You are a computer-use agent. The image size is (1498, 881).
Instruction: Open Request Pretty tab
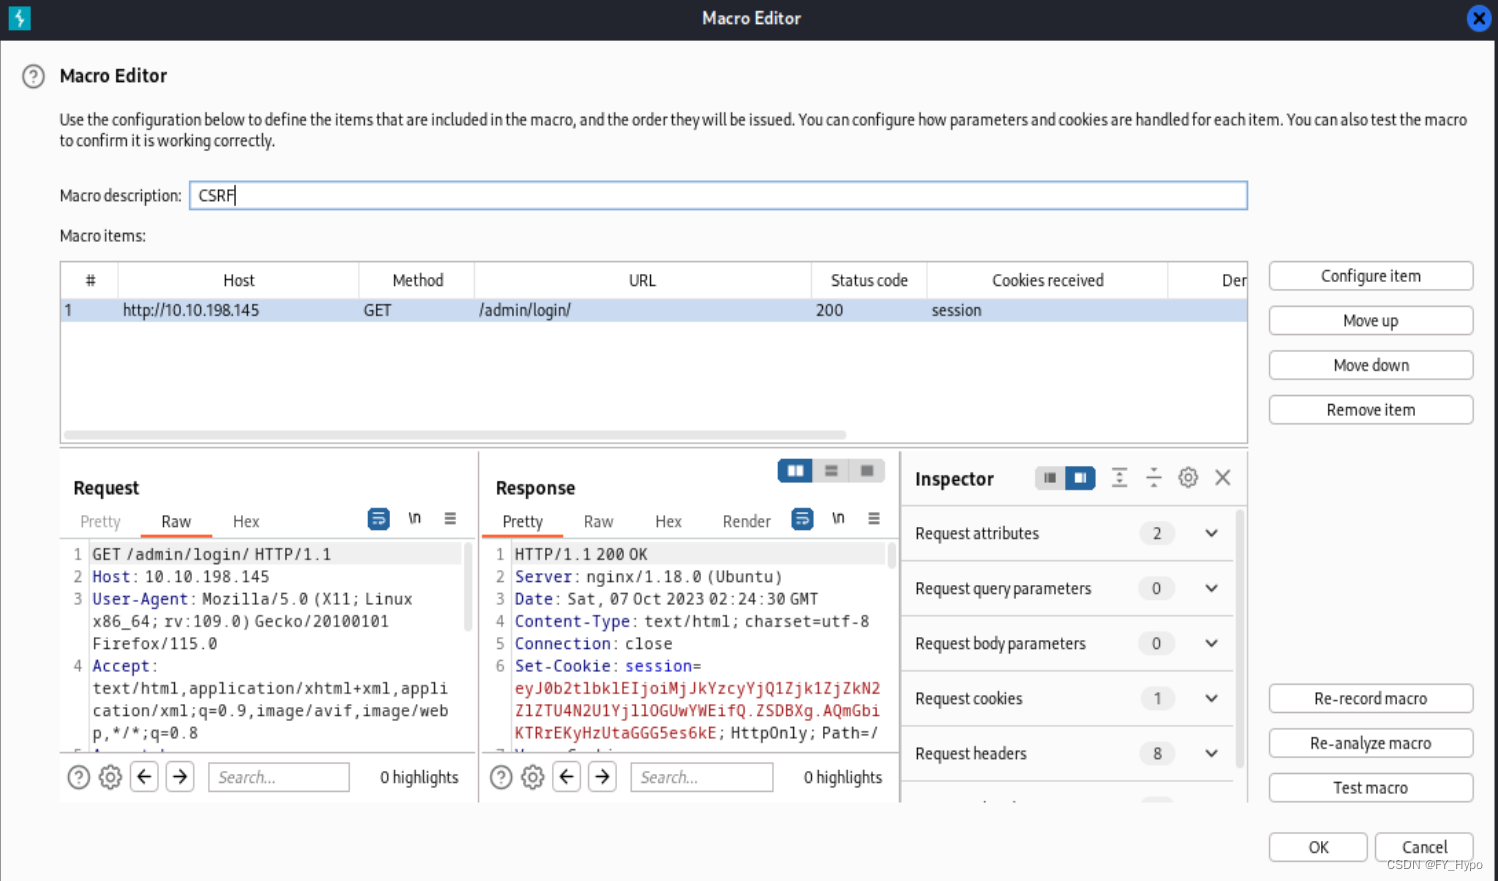(x=100, y=521)
